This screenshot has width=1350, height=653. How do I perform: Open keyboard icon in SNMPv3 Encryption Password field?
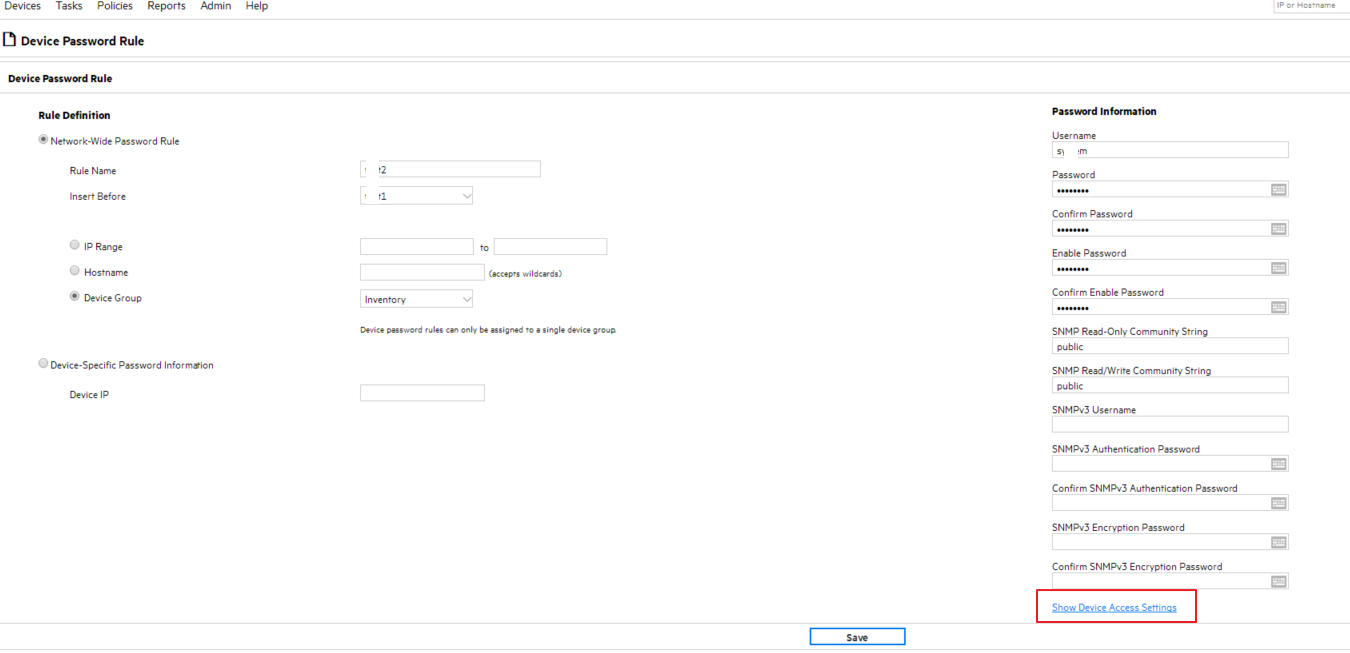(1278, 542)
